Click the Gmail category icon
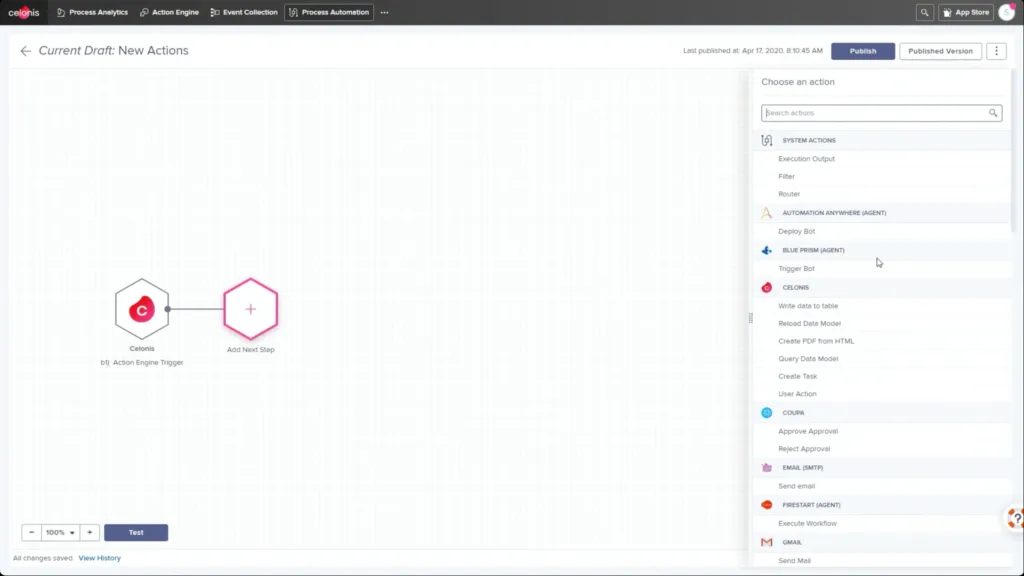The height and width of the screenshot is (576, 1024). [767, 542]
